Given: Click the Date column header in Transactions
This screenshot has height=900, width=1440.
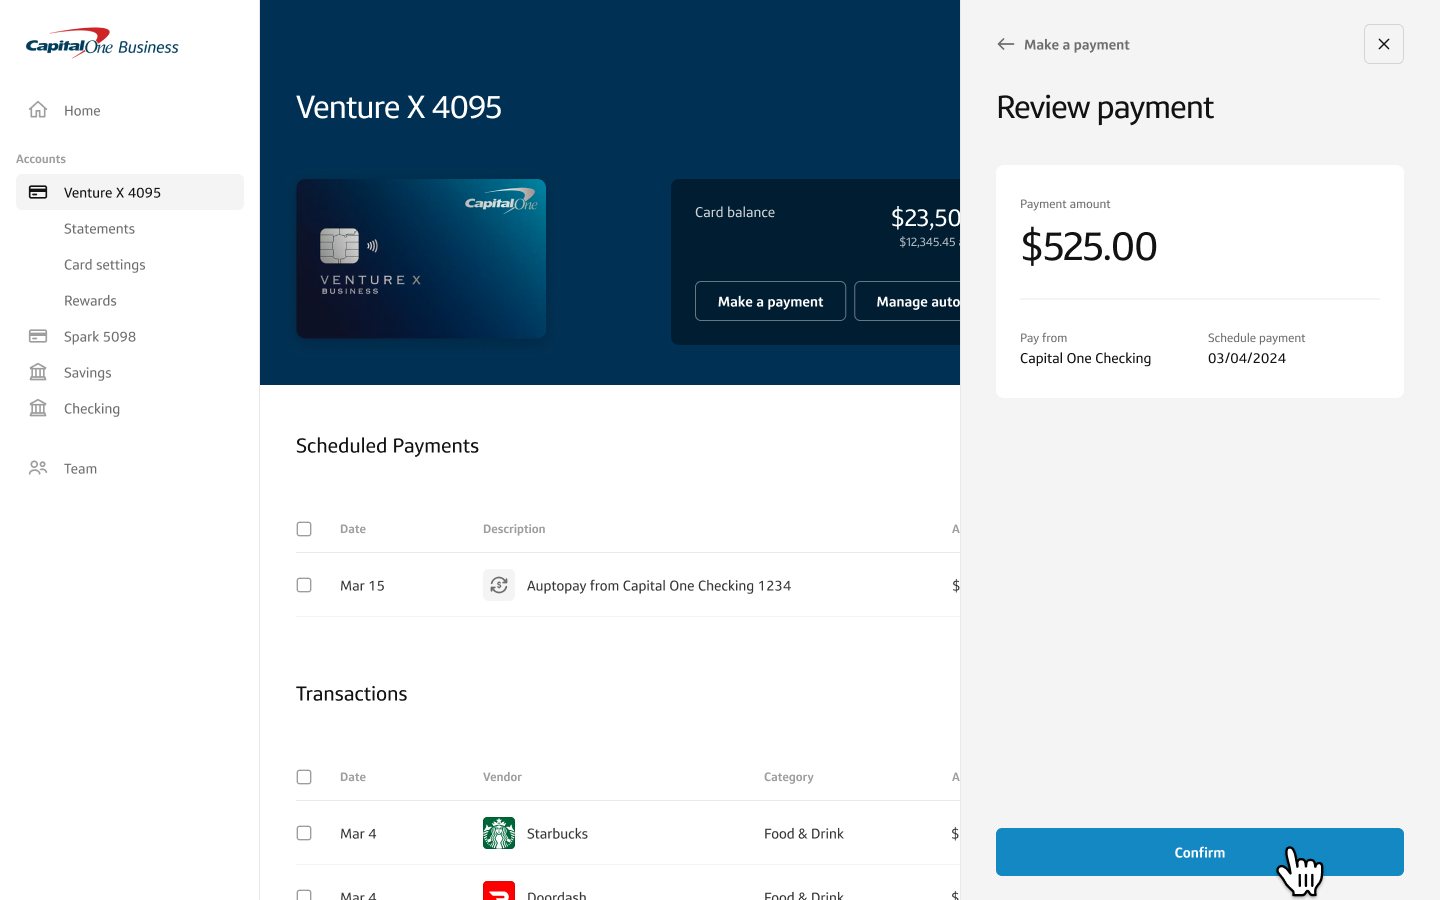Looking at the screenshot, I should [353, 777].
